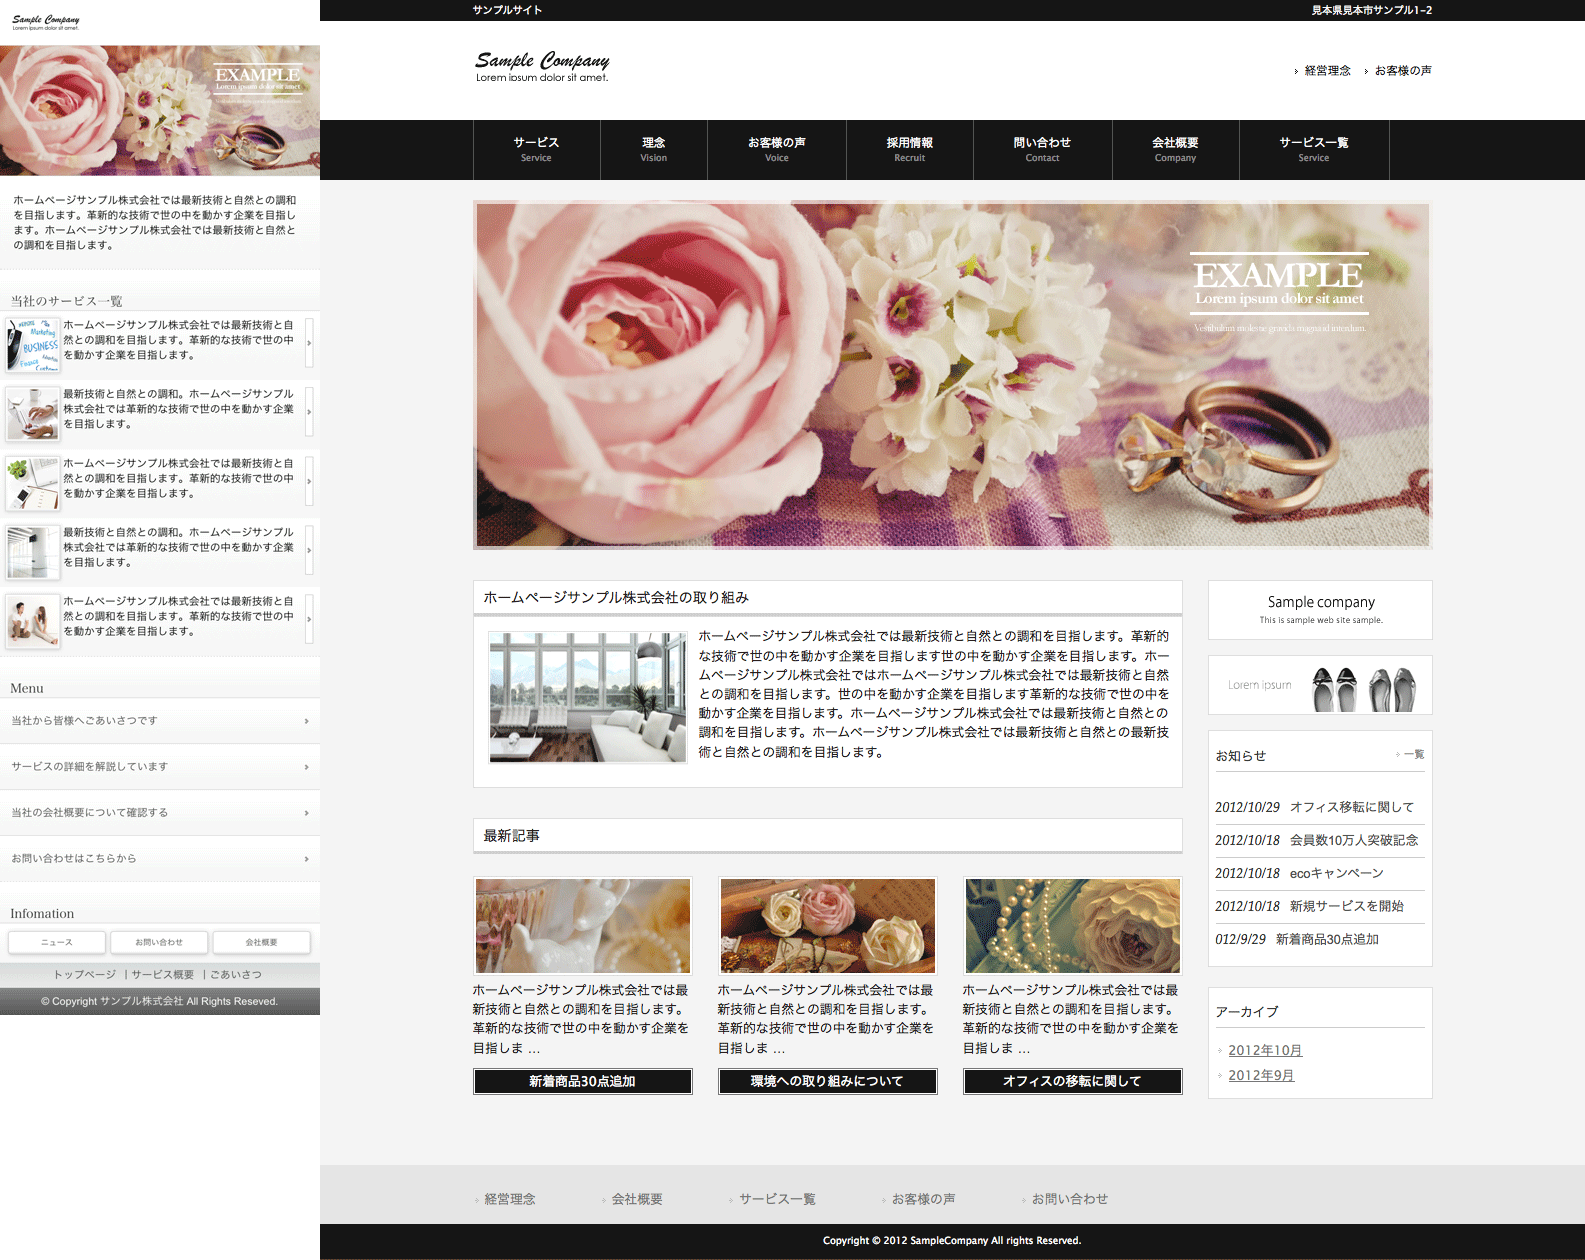Click the お客様の声 link in top header
This screenshot has height=1260, width=1585.
click(x=1402, y=71)
